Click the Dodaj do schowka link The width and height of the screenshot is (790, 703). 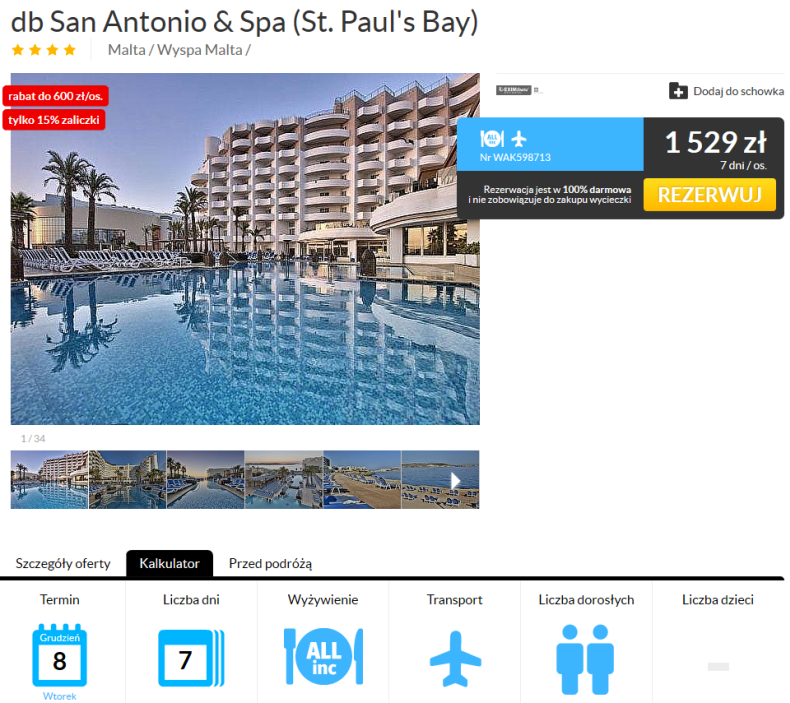(738, 91)
